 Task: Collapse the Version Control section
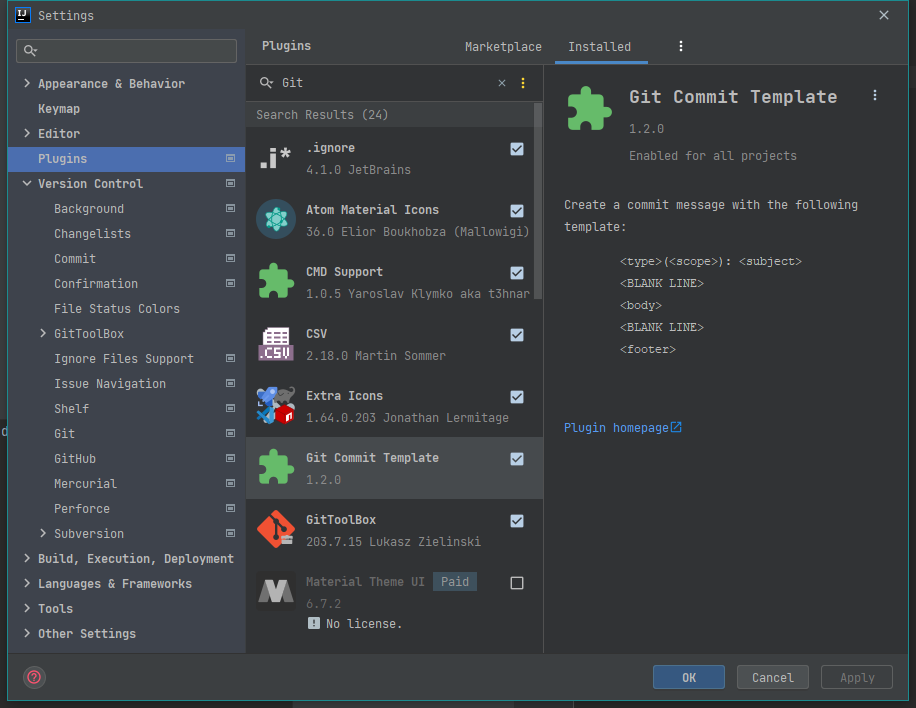click(27, 184)
